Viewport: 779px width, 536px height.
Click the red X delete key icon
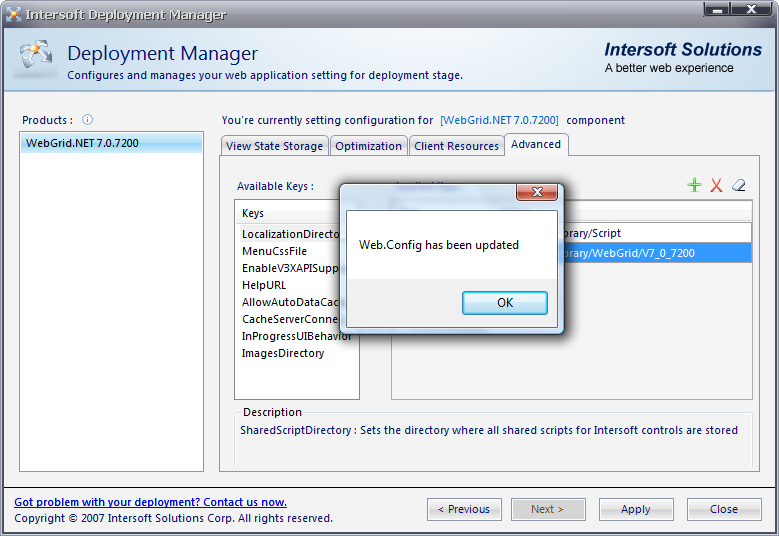[716, 185]
